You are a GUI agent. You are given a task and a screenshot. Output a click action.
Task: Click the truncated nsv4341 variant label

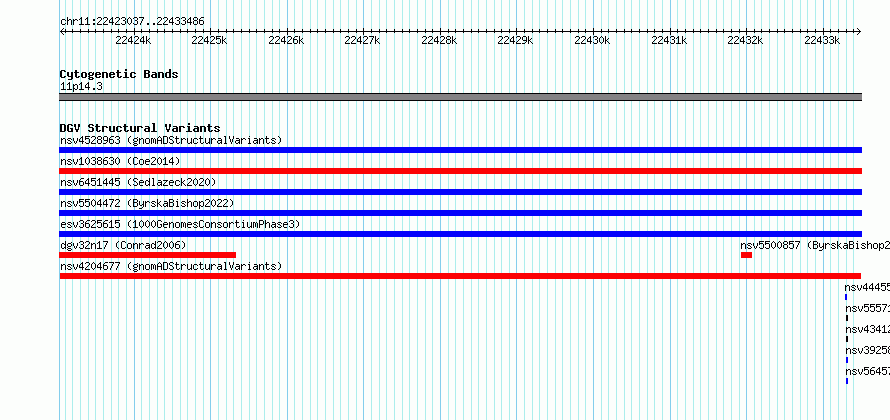point(867,329)
